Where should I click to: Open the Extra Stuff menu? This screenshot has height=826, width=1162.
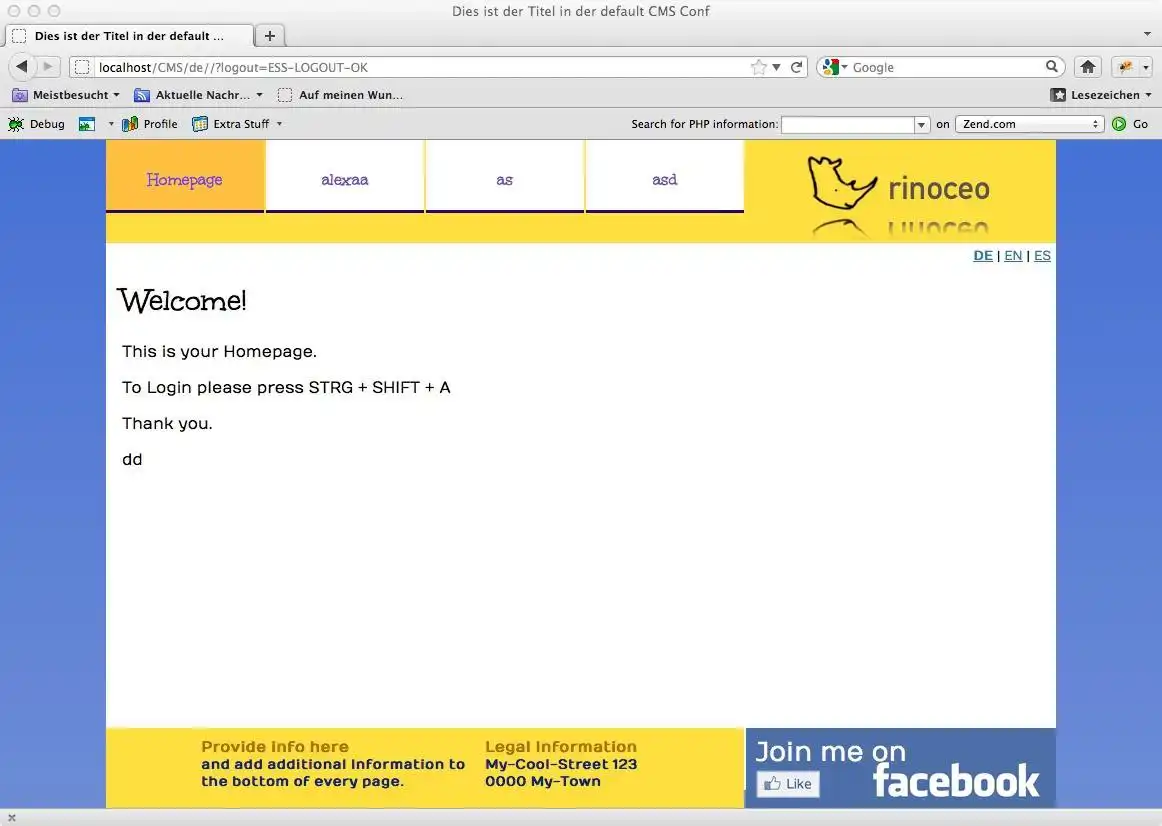(x=237, y=124)
